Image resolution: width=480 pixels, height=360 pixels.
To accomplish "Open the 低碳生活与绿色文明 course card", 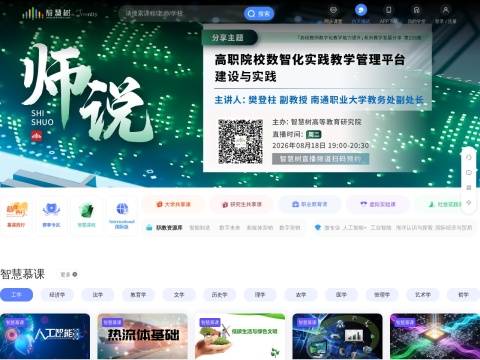I will coord(240,336).
